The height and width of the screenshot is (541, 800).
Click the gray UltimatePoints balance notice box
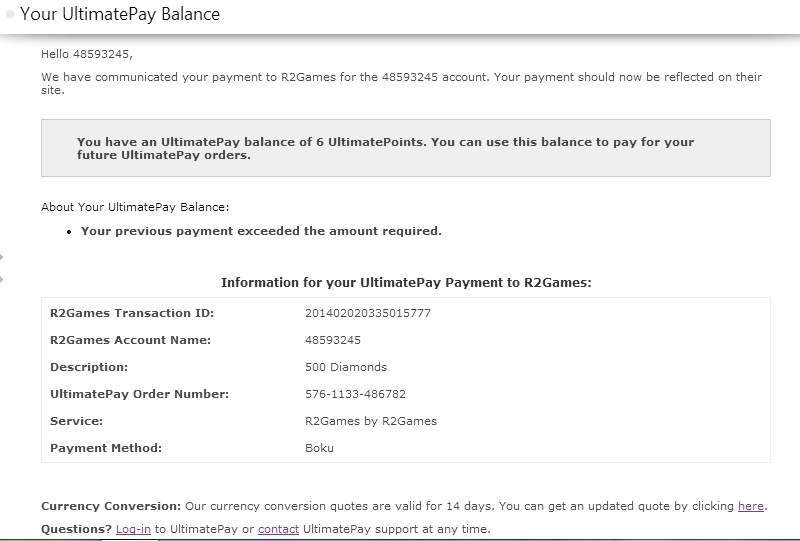405,148
